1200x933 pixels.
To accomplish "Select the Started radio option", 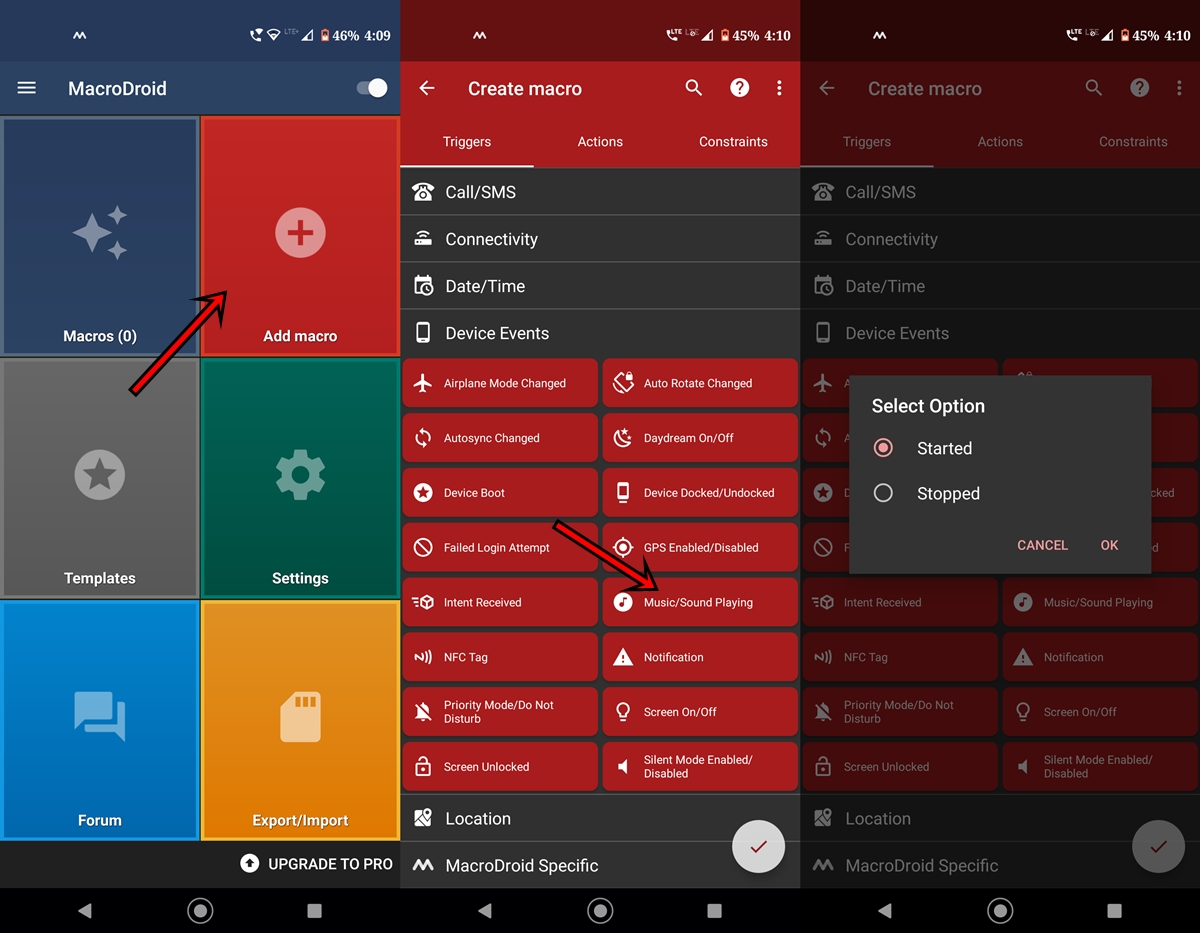I will point(883,448).
